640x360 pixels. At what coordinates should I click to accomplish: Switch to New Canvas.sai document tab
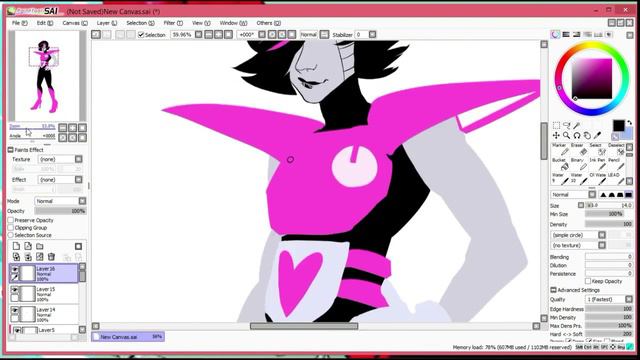point(128,337)
